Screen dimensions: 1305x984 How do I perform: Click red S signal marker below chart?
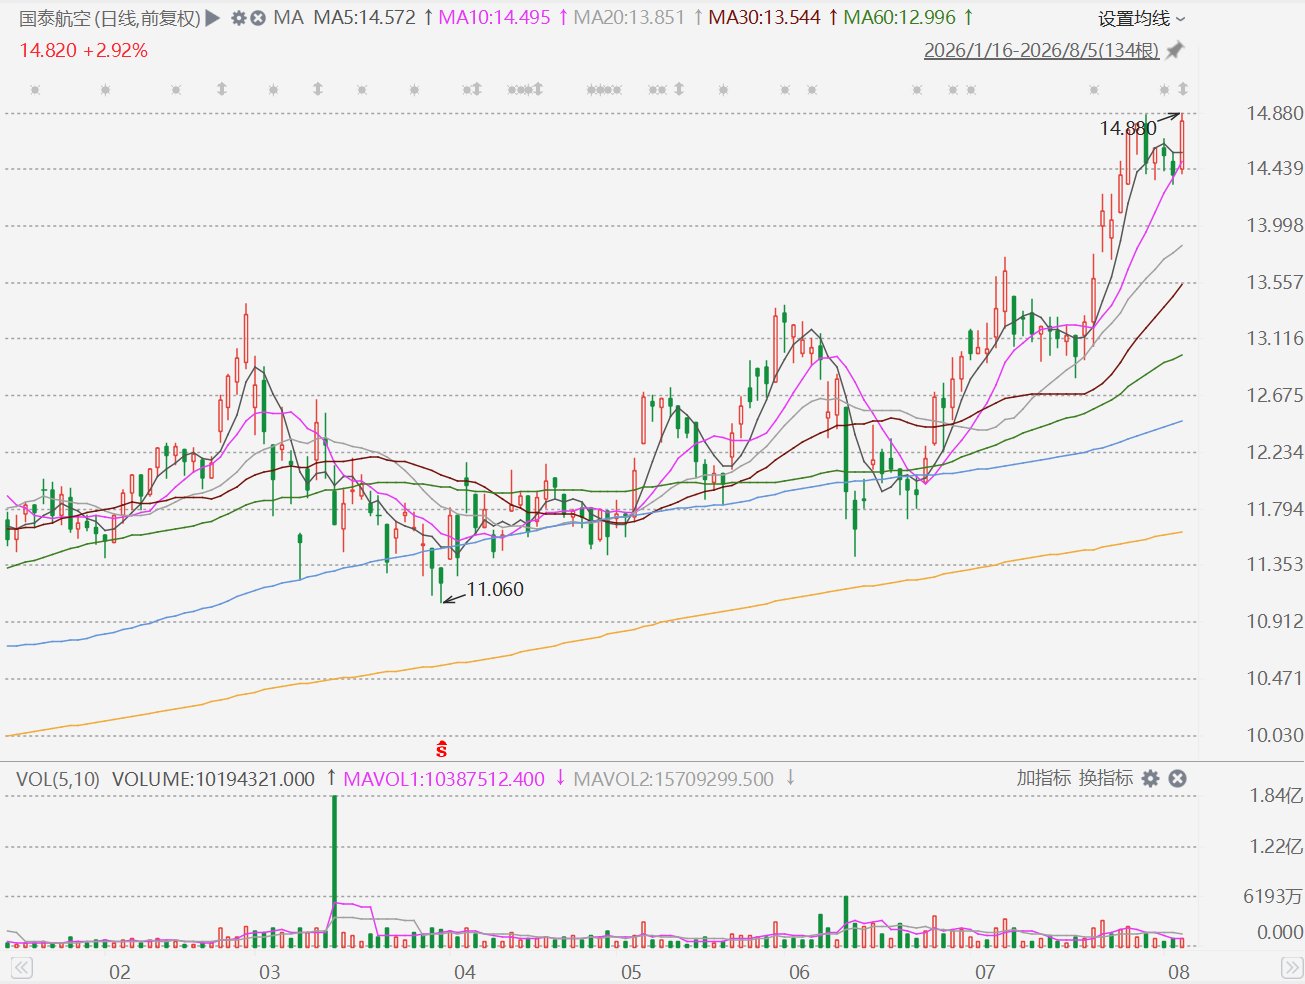(x=441, y=748)
